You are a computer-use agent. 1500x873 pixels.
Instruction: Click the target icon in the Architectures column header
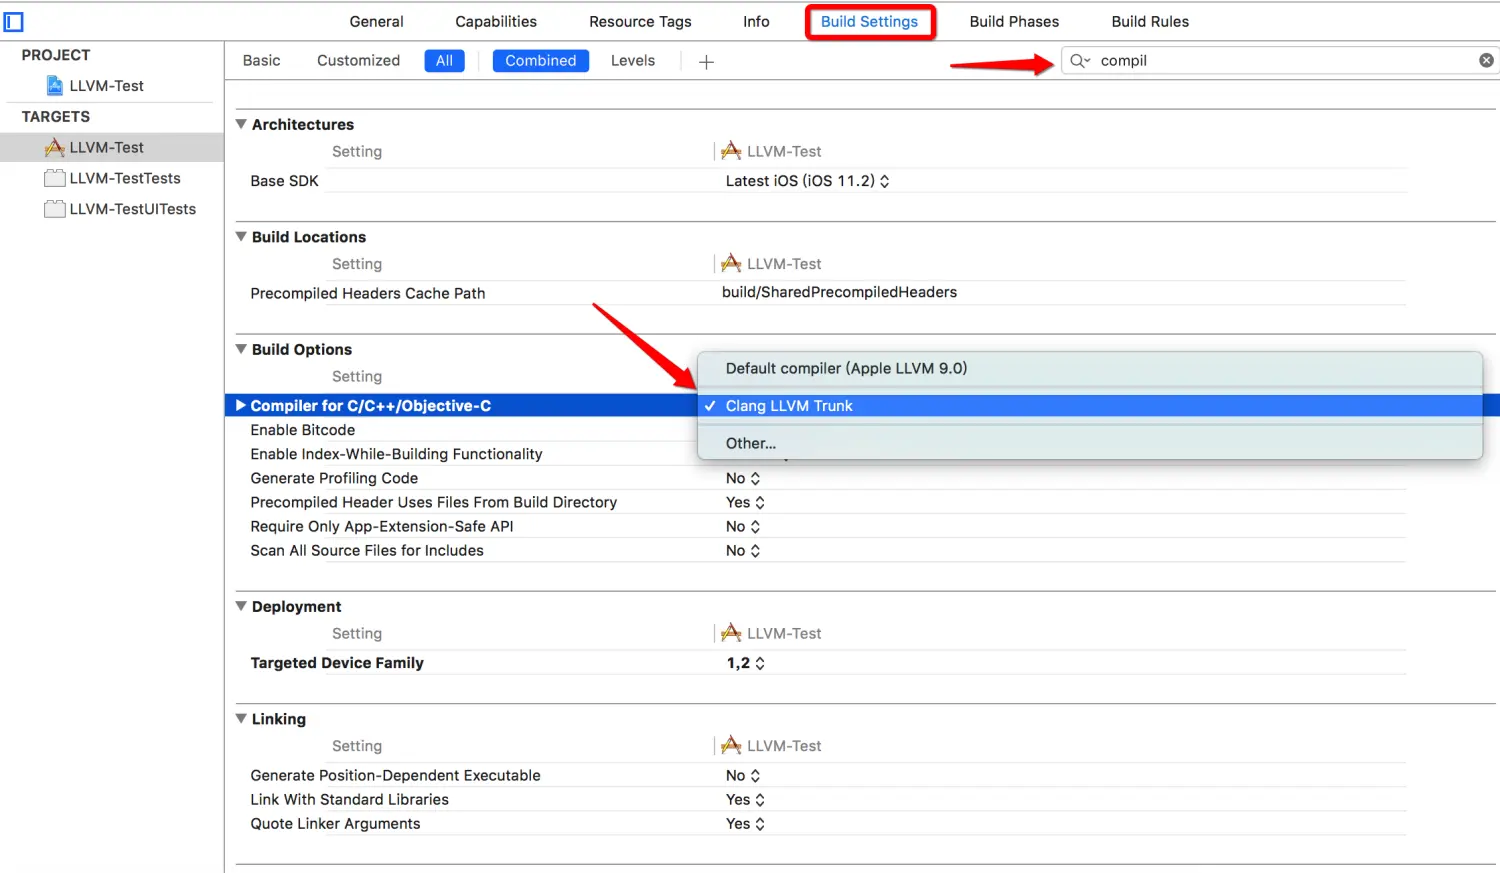pos(731,151)
